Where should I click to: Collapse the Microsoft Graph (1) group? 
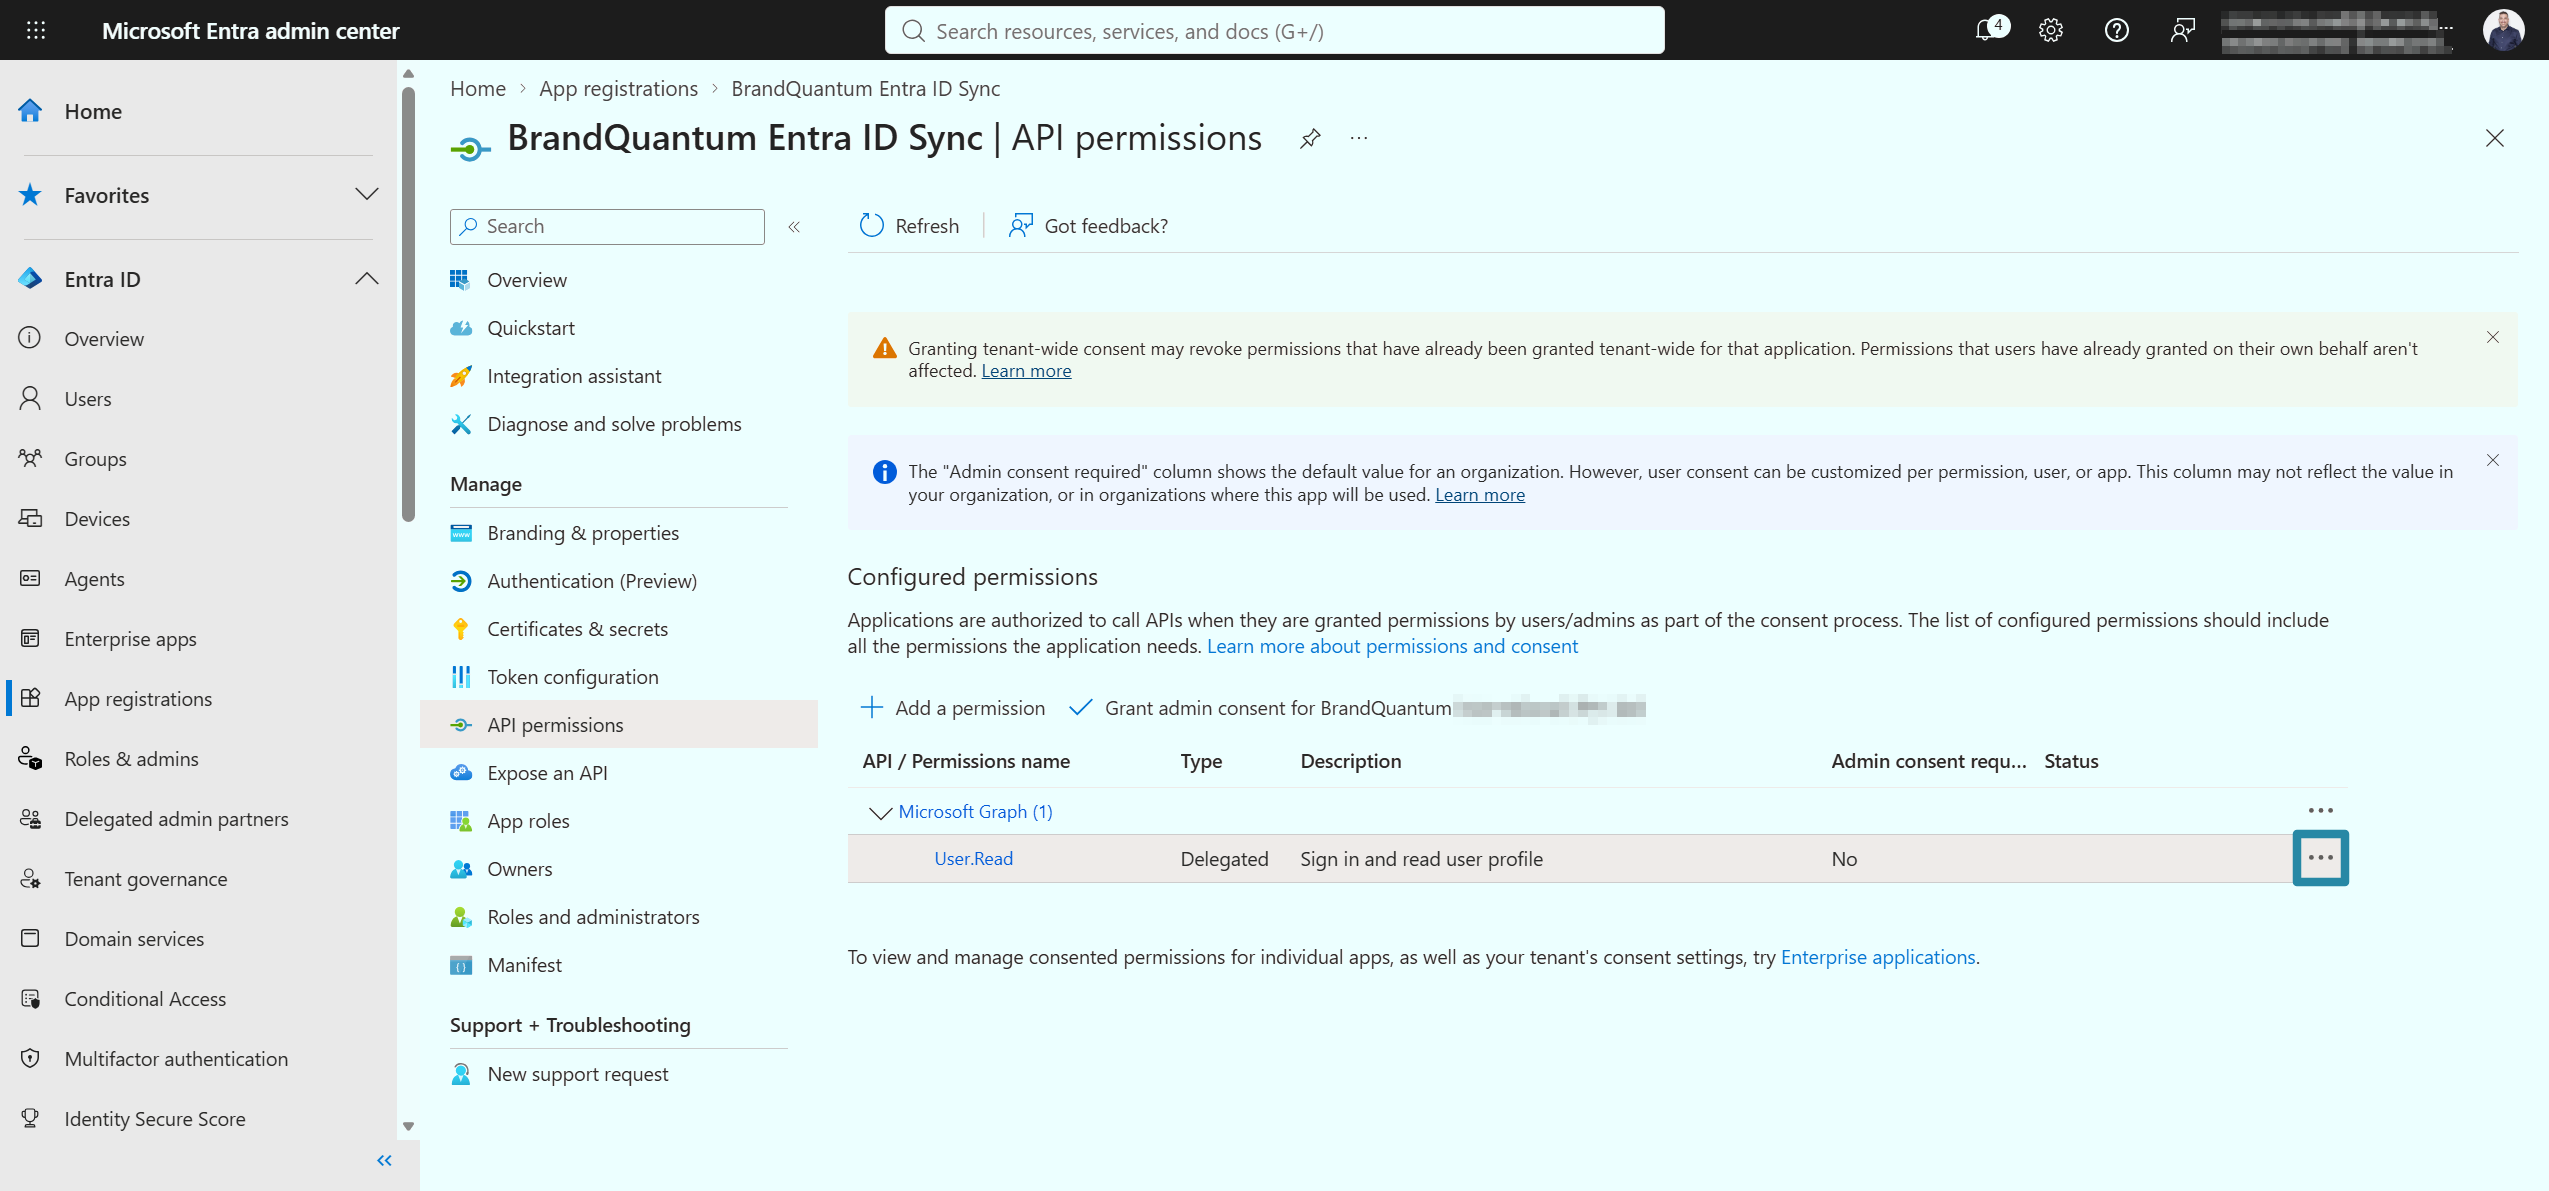click(880, 812)
